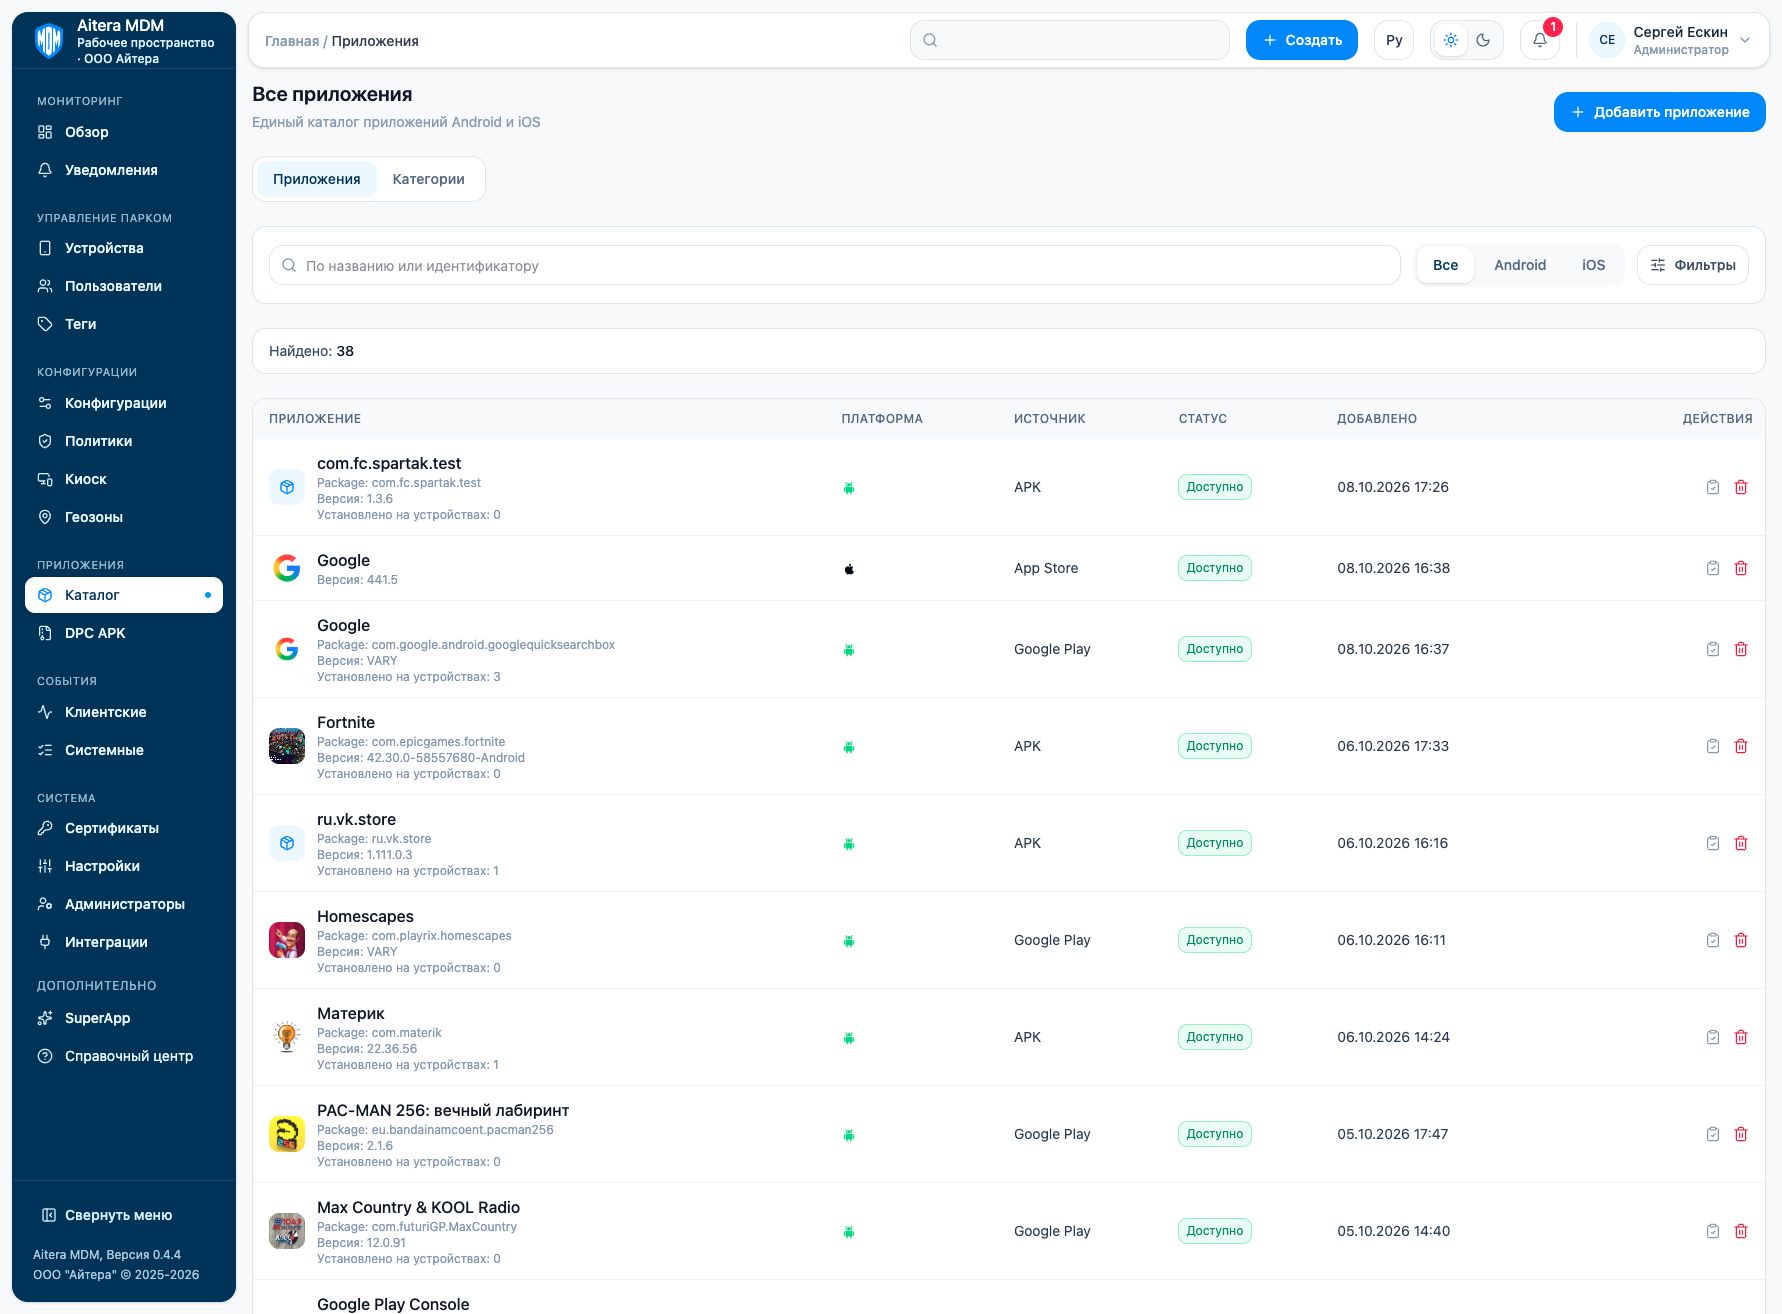Switch to light theme sun icon
The image size is (1782, 1314).
click(1451, 40)
